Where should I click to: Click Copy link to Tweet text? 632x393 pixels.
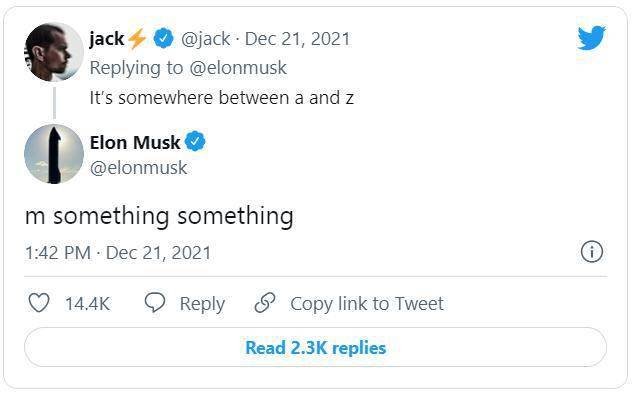[367, 304]
